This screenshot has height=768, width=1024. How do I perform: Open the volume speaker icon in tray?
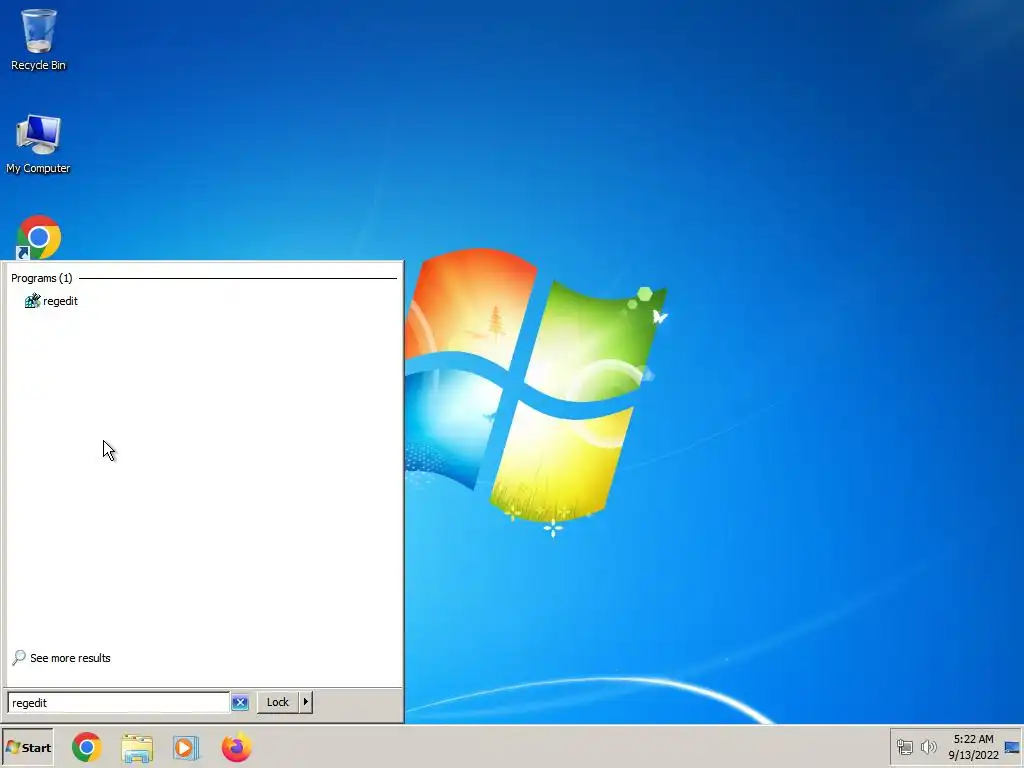928,746
